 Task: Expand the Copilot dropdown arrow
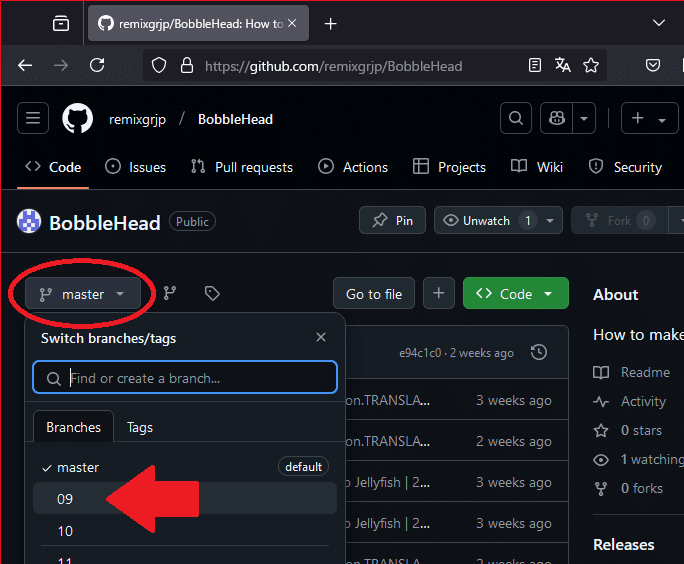point(584,118)
